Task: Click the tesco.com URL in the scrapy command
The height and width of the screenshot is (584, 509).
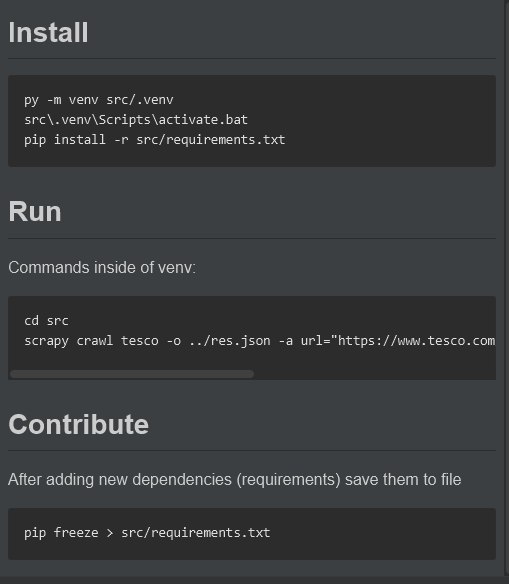Action: [416, 341]
